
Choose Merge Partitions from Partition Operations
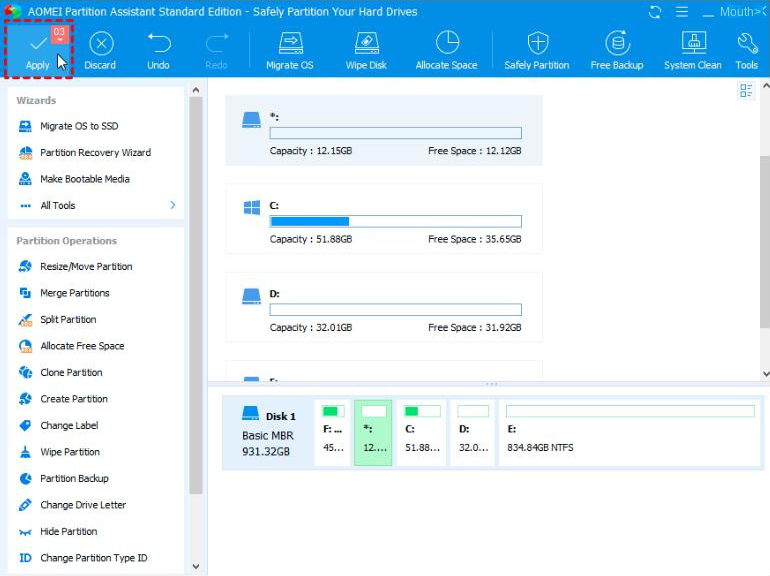pyautogui.click(x=75, y=293)
